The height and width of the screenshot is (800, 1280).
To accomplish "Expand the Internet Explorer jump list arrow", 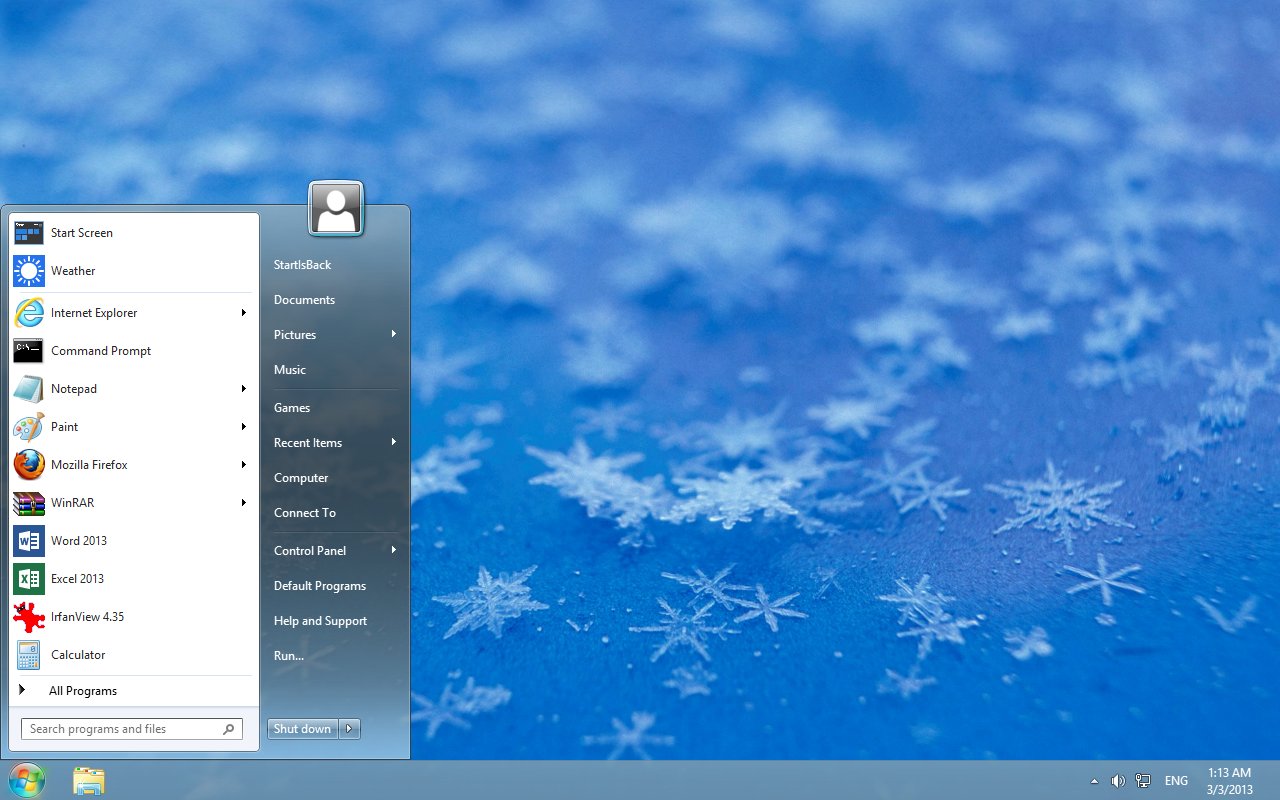I will pos(243,313).
